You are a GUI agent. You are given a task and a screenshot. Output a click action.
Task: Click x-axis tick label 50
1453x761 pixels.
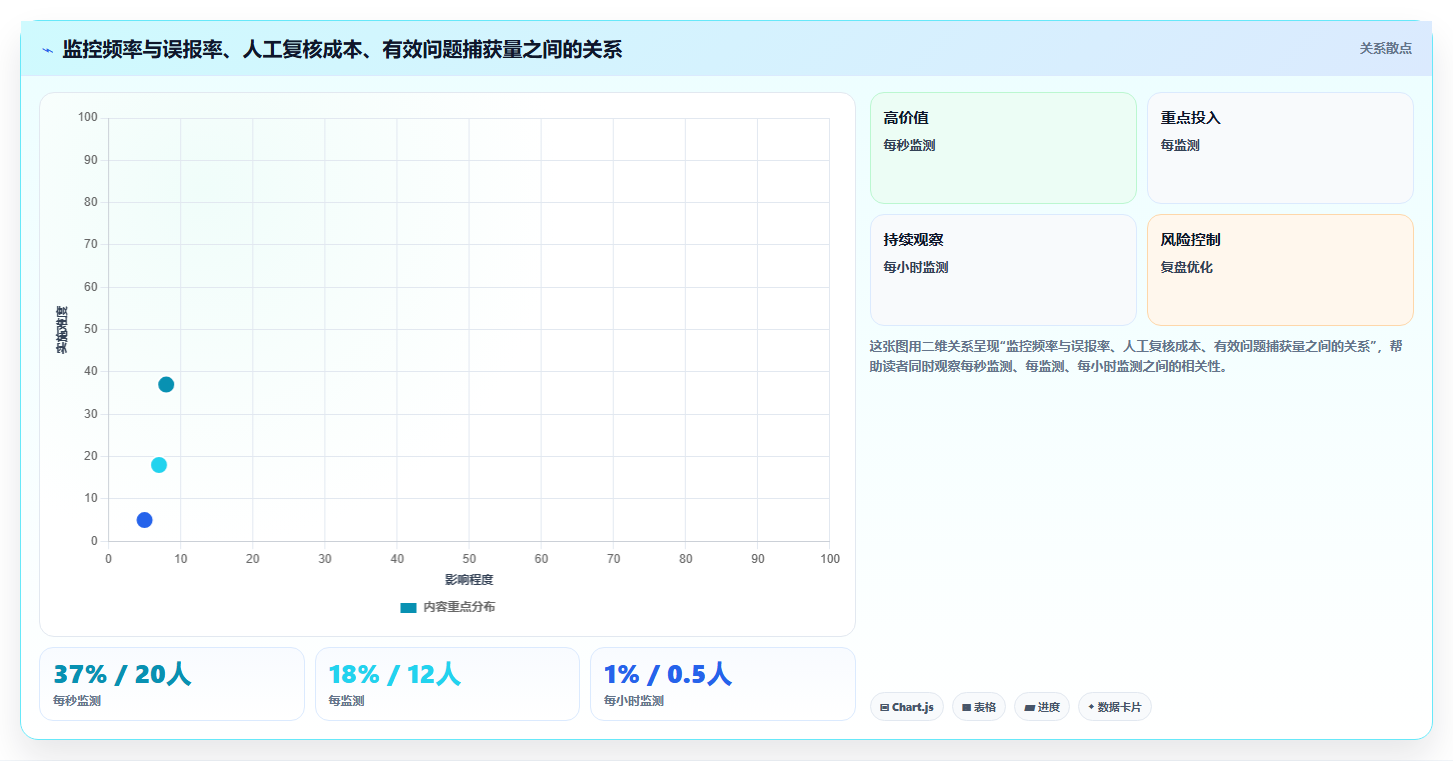(x=469, y=559)
